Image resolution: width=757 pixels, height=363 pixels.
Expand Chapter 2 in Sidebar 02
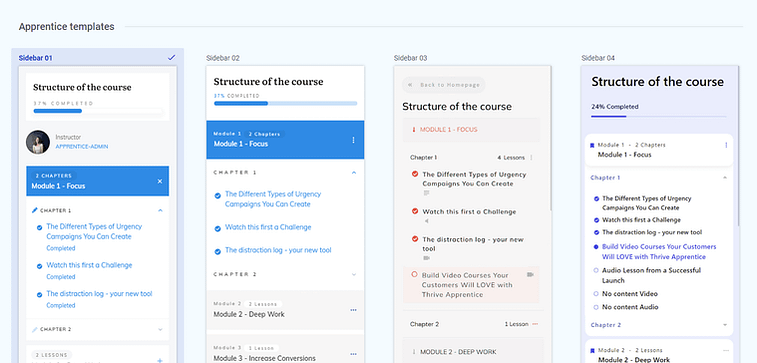point(354,274)
